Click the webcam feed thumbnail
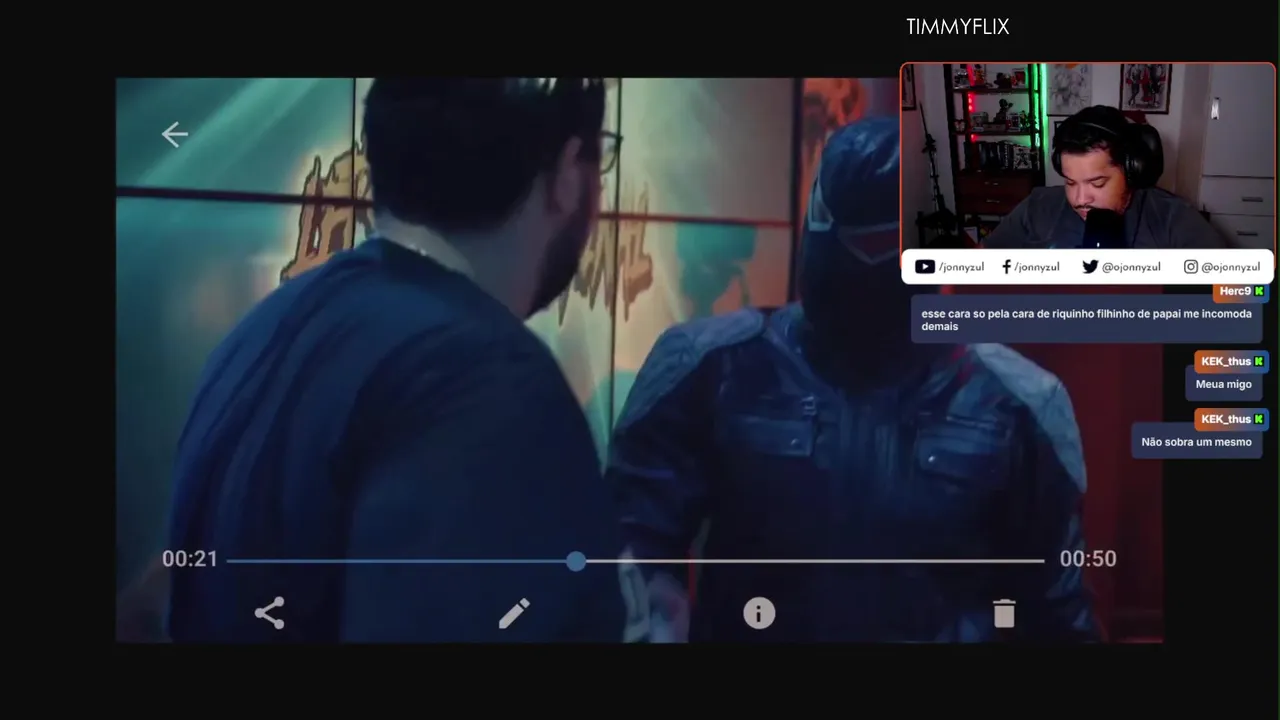Viewport: 1280px width, 720px height. (1088, 156)
